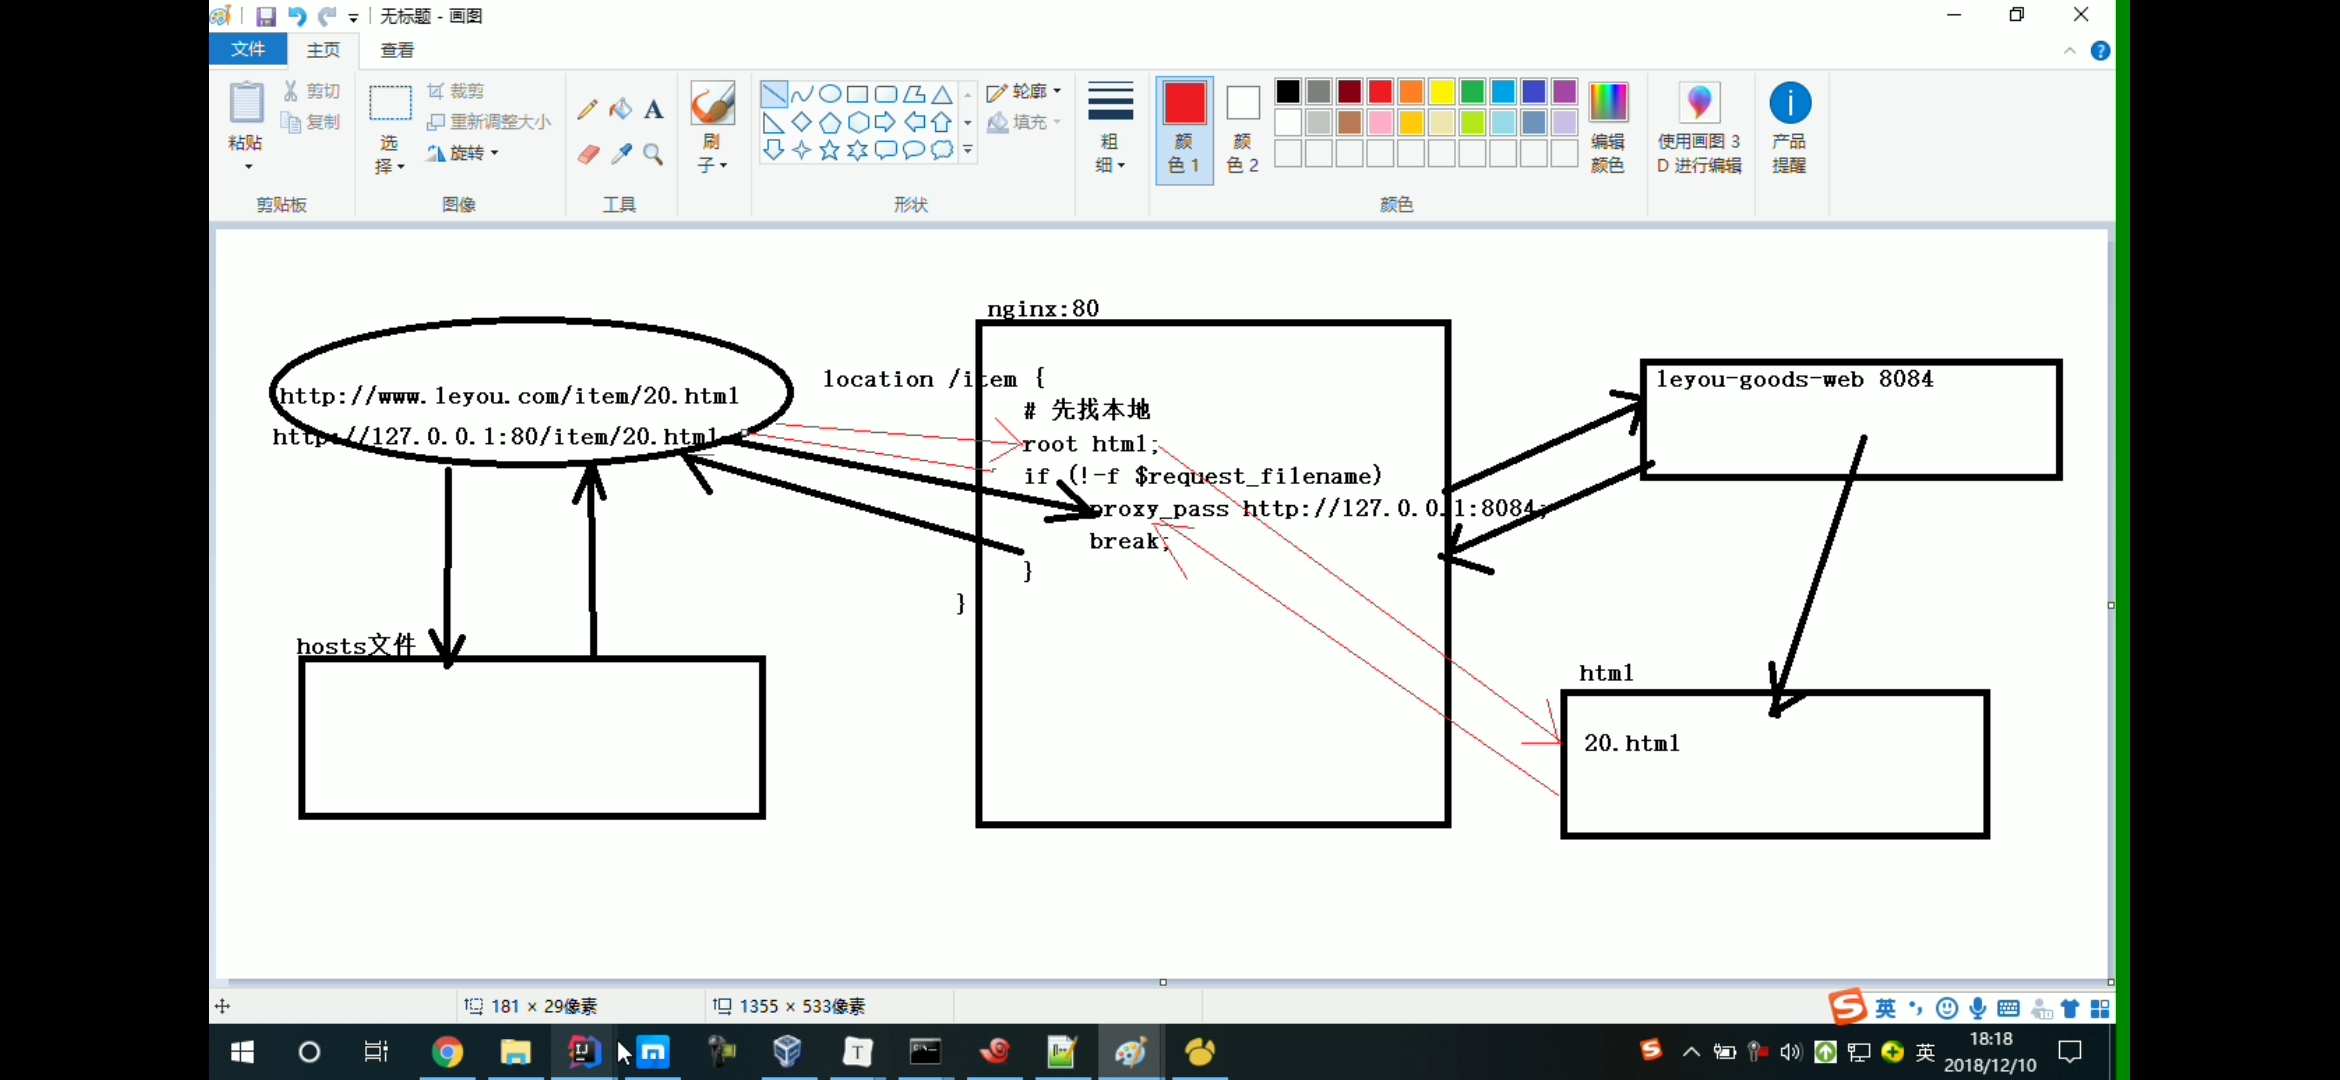Choose the Triangle shape

pyautogui.click(x=942, y=94)
